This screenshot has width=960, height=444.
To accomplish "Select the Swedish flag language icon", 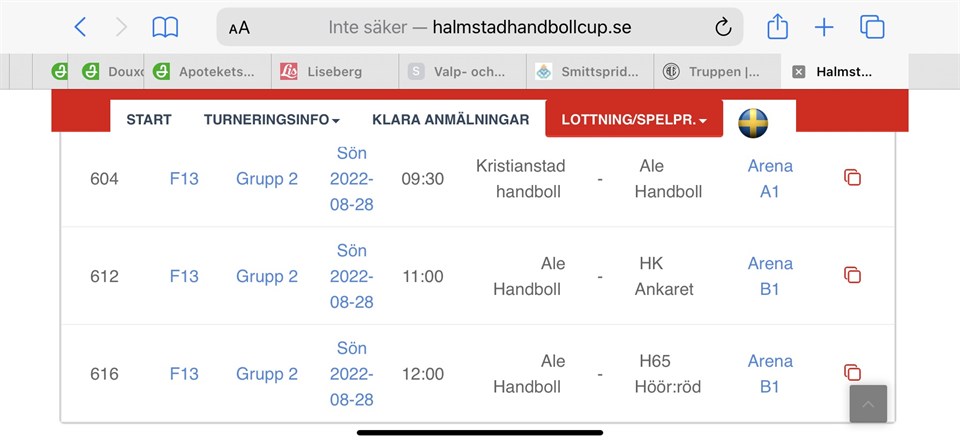I will coord(753,122).
